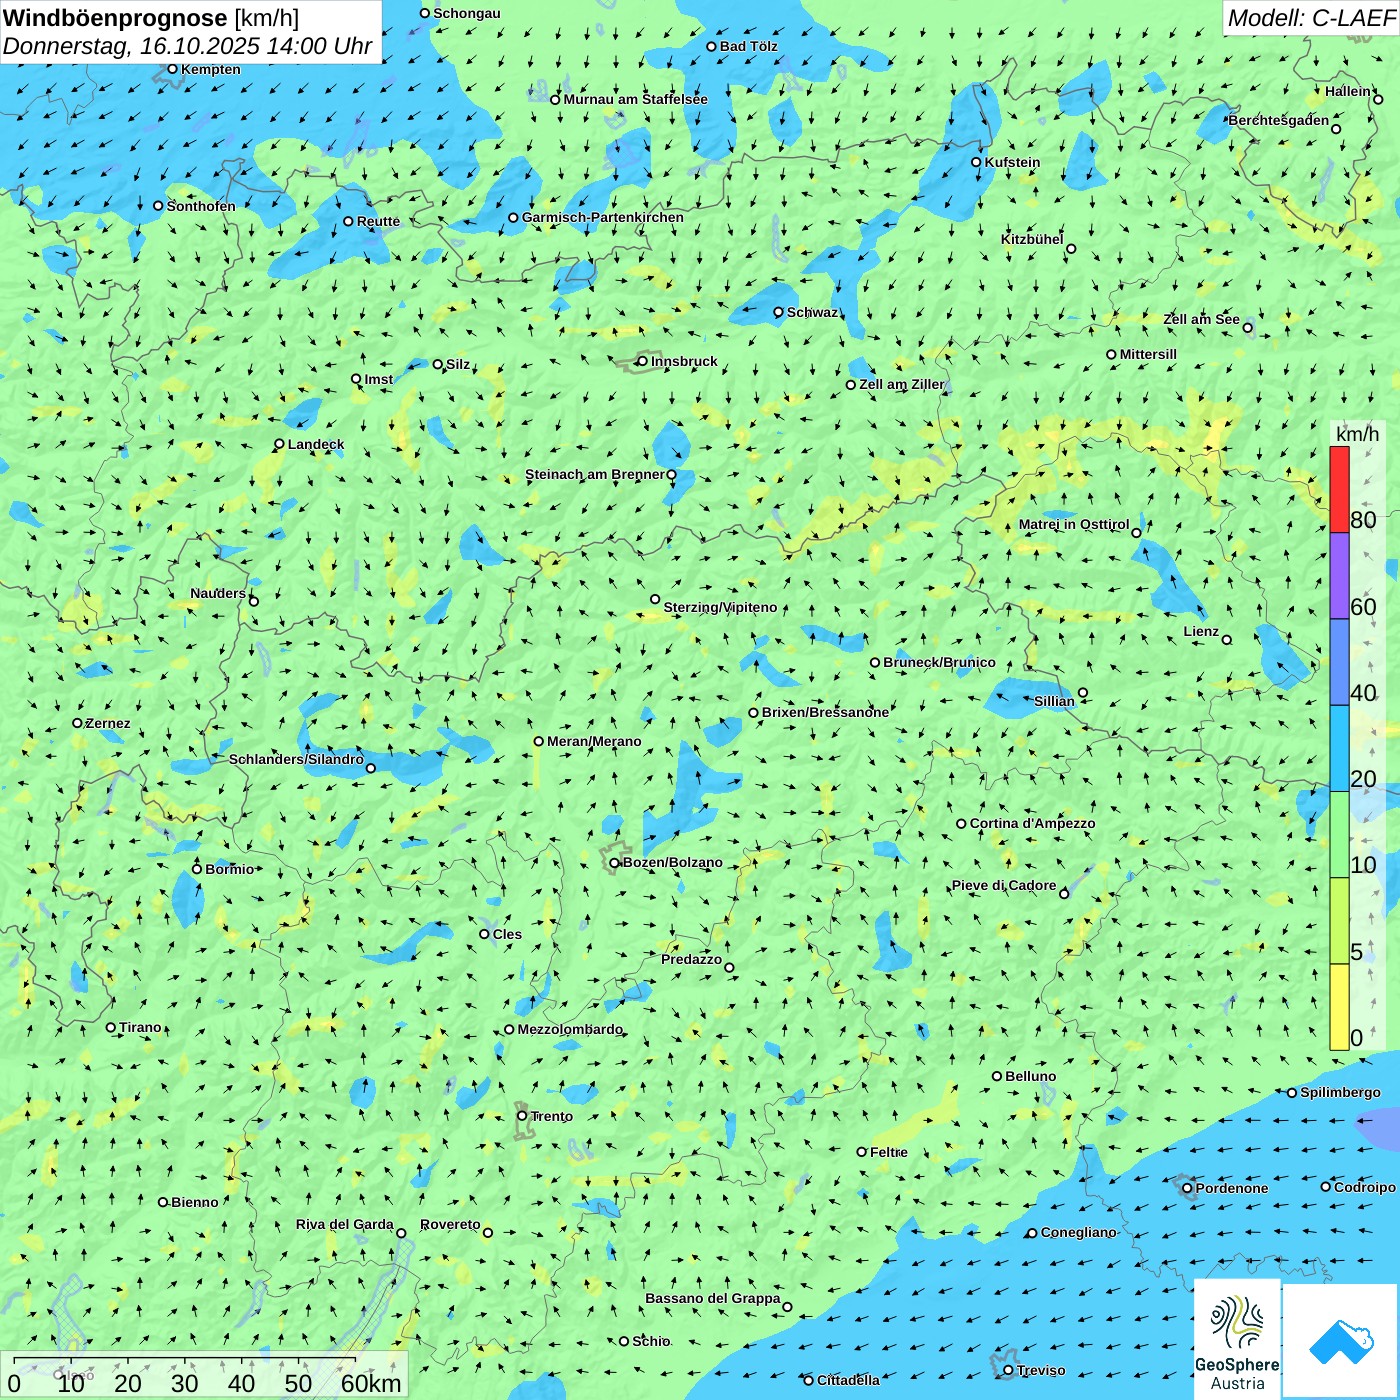The height and width of the screenshot is (1400, 1400).
Task: Click the Modell: C-LAEF label
Action: [x=1311, y=18]
